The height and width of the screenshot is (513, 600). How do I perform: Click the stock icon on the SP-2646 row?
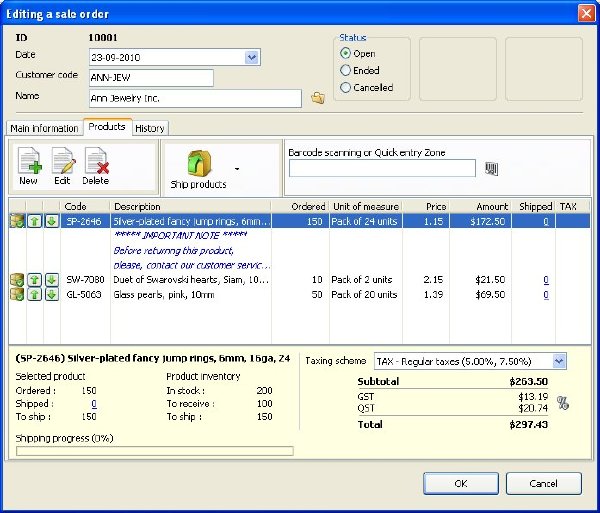[17, 221]
